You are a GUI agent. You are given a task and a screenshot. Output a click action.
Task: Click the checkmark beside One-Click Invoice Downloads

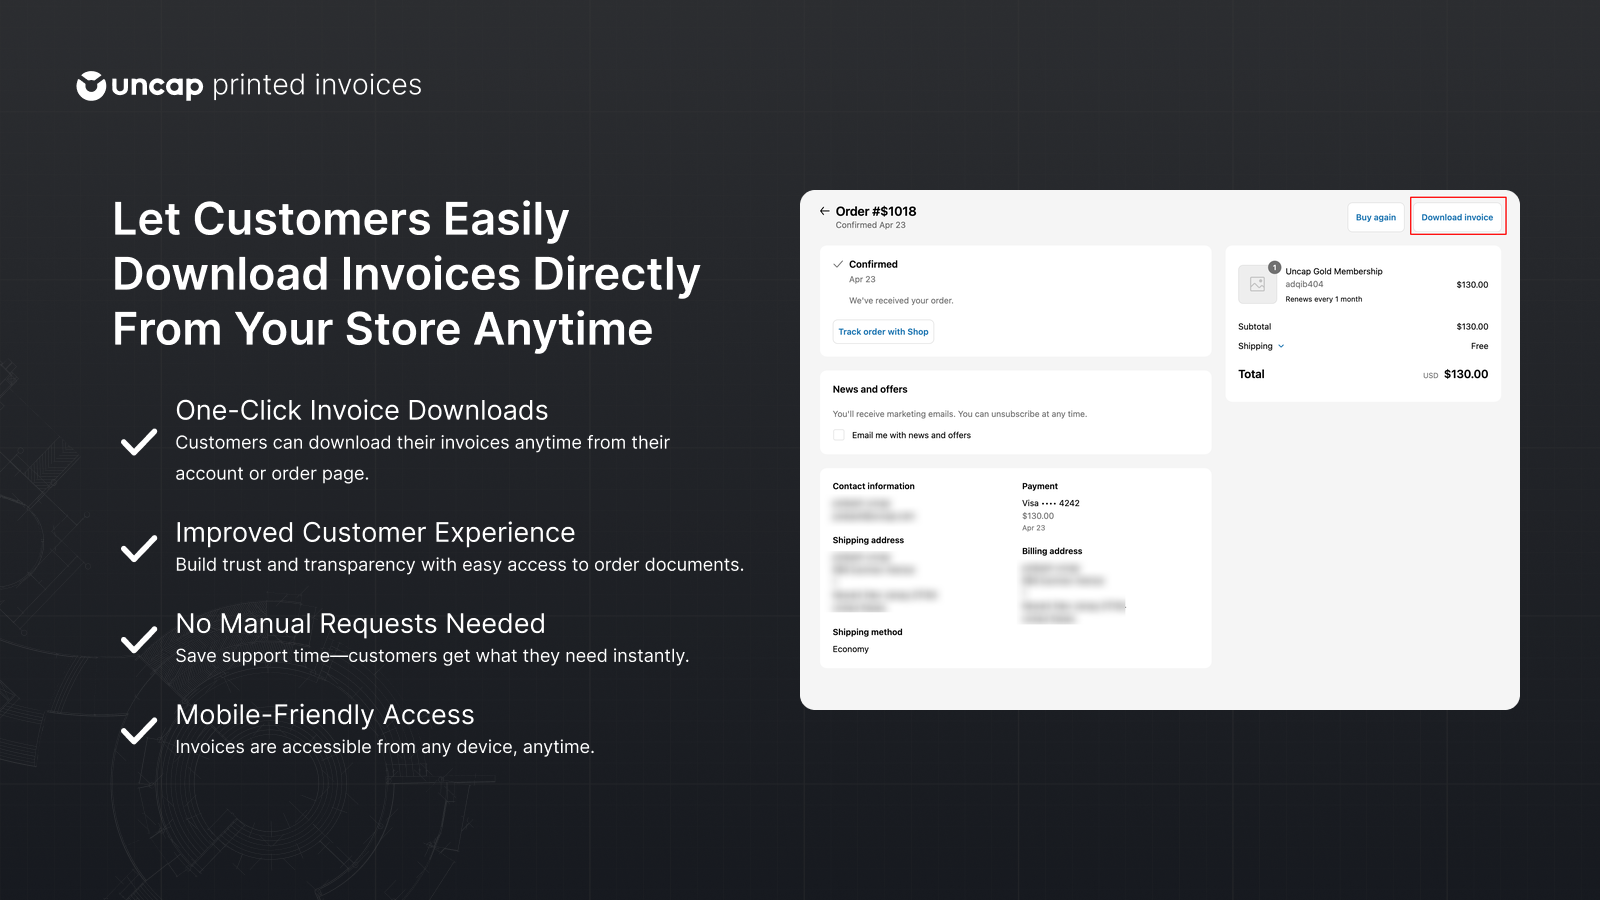[x=139, y=442]
